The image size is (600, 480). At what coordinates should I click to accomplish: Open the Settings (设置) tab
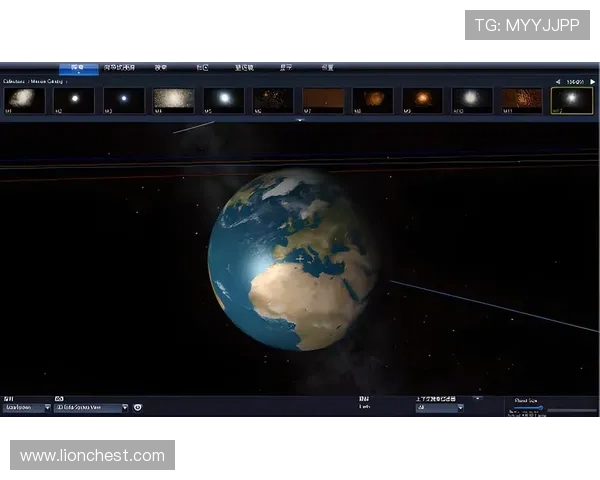pos(327,68)
